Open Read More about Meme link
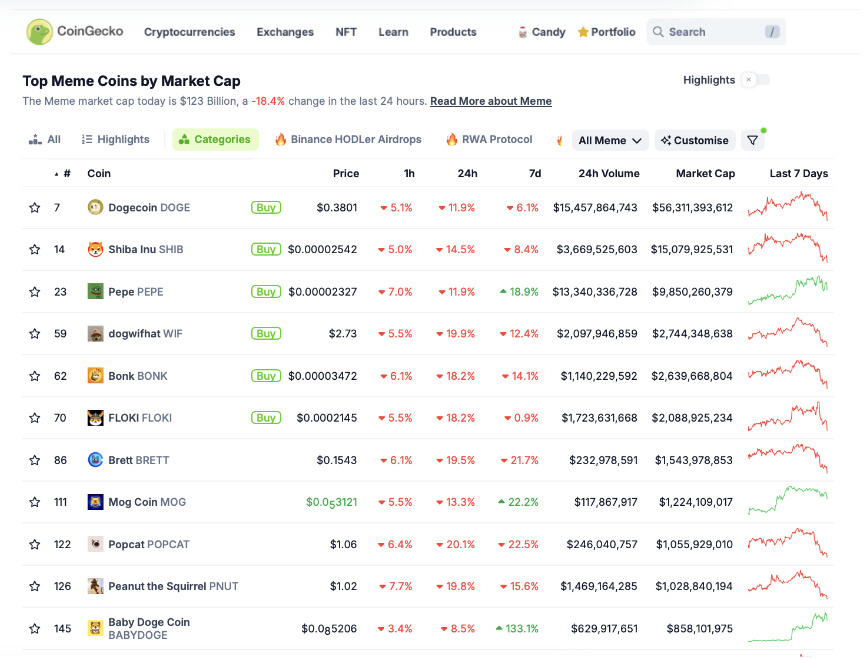 pos(491,101)
